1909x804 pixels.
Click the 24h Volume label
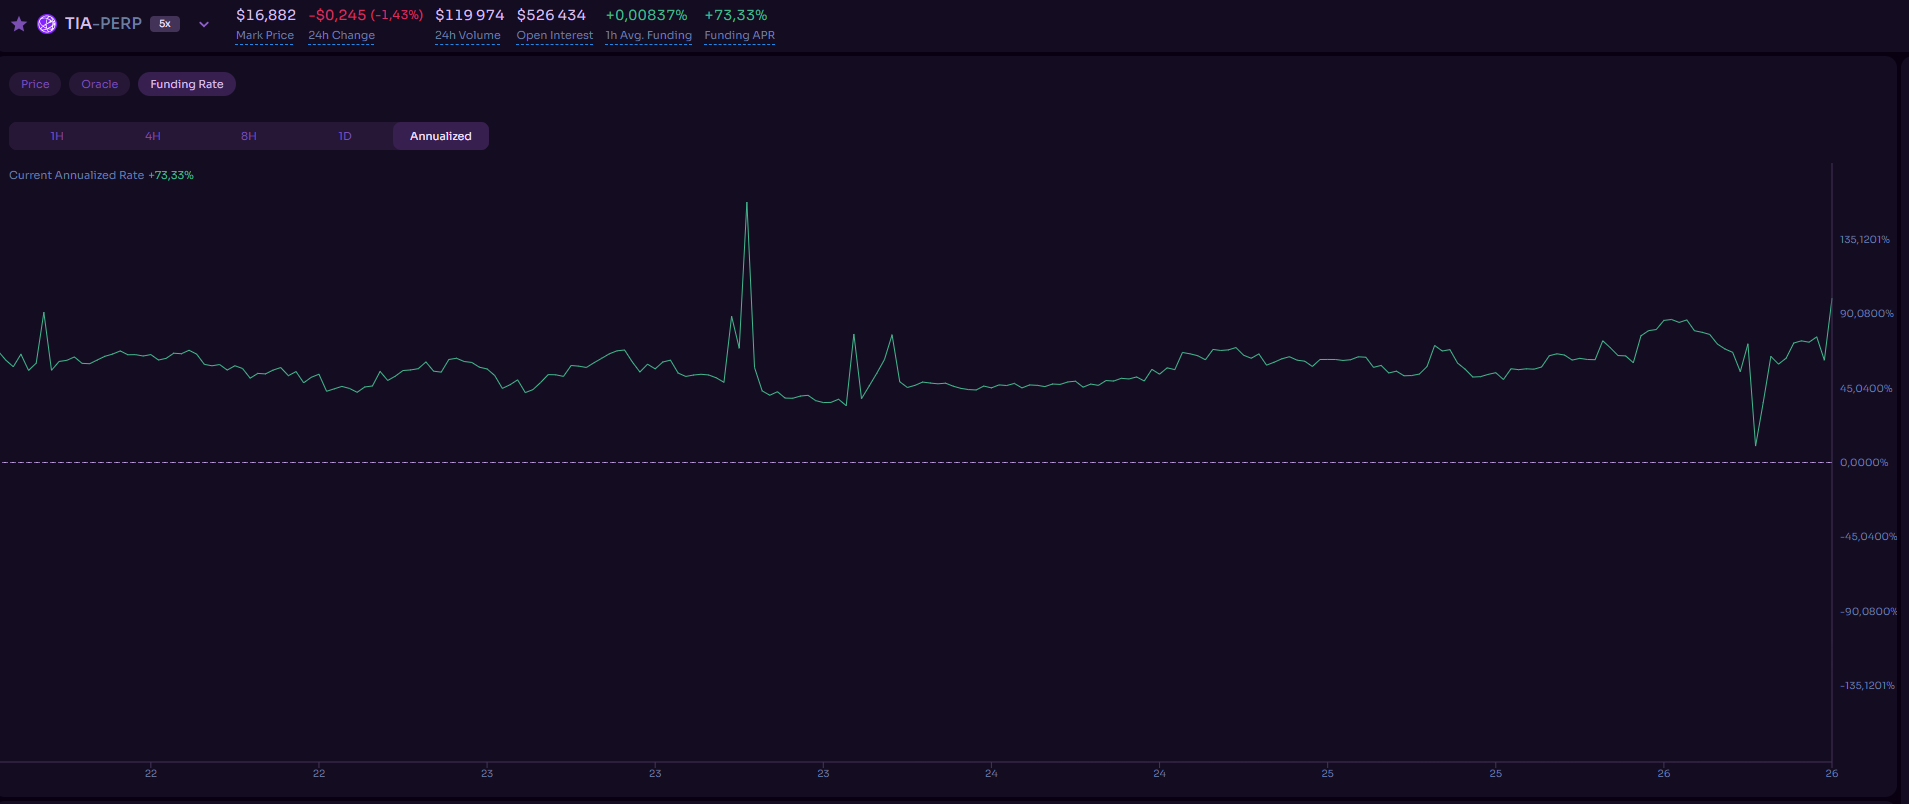[467, 36]
